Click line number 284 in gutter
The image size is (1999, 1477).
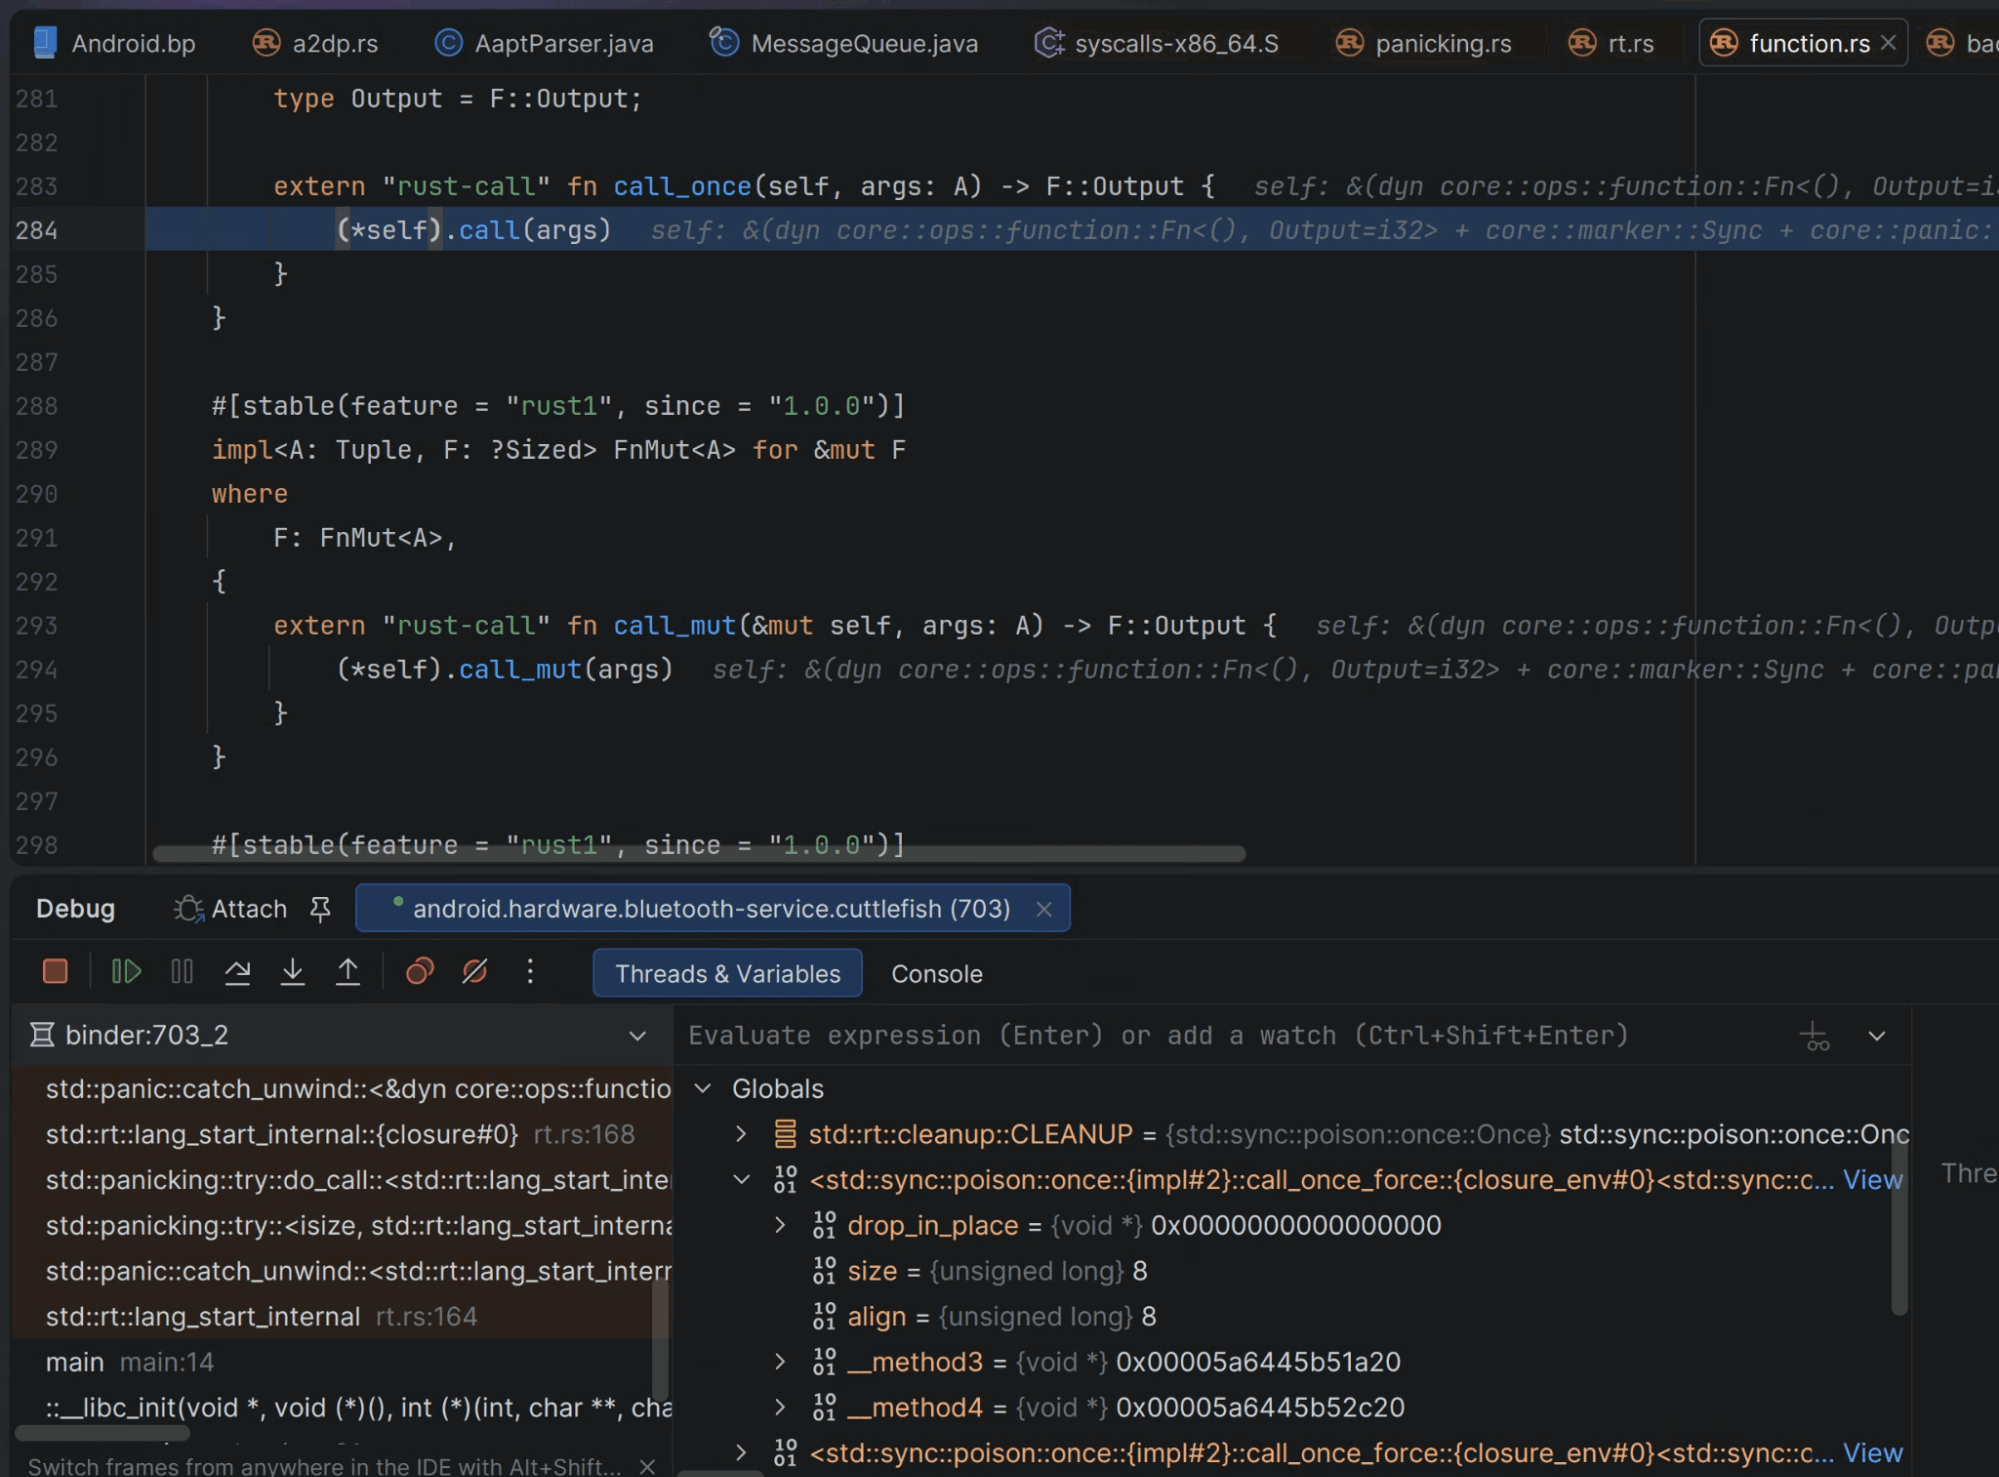(37, 230)
